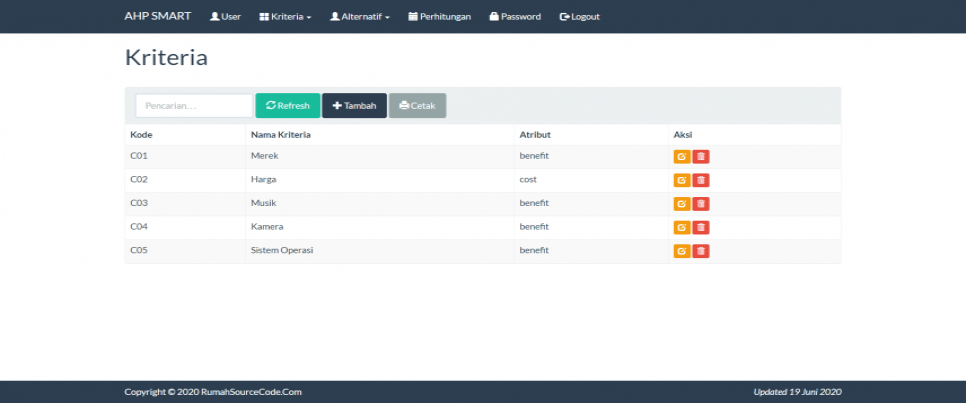Delete the Musik criteria row
The width and height of the screenshot is (966, 403).
(700, 204)
